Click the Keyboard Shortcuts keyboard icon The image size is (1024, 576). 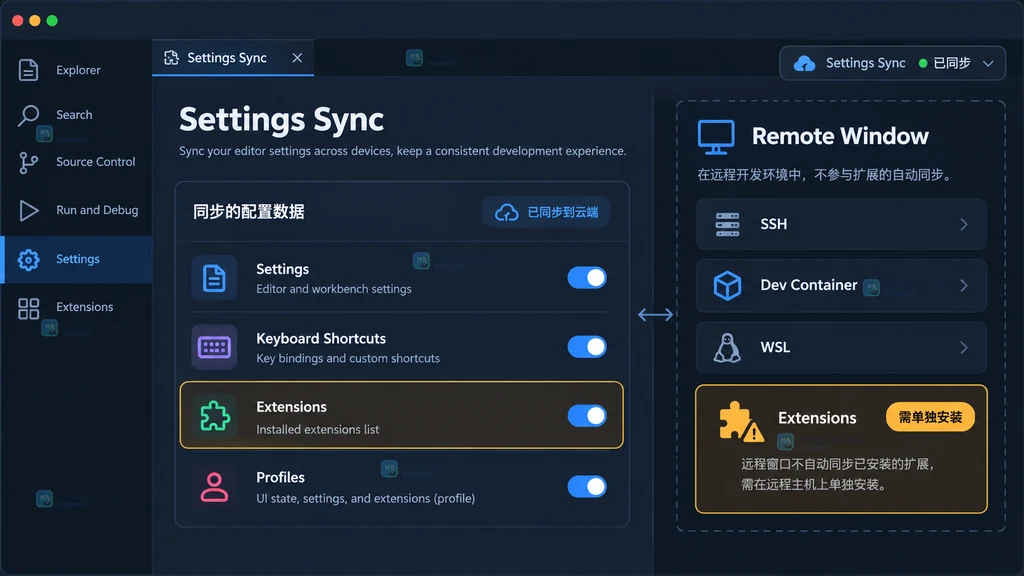(x=214, y=347)
